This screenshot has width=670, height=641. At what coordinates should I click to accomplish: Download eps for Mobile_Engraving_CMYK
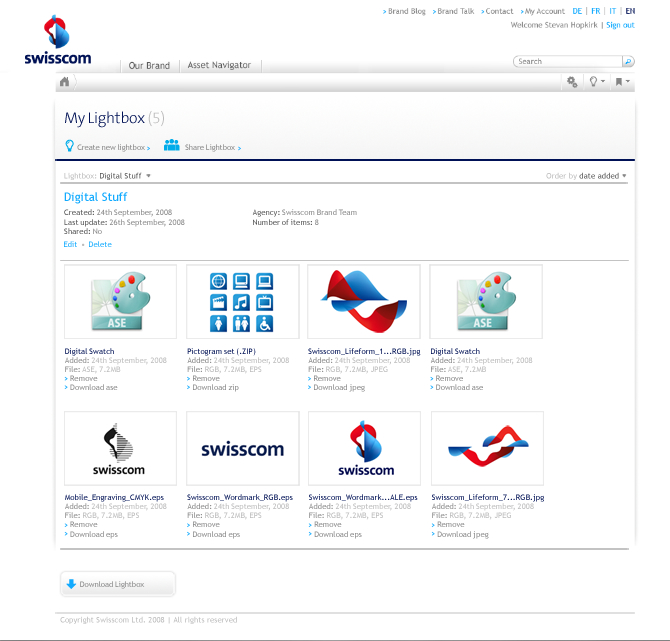94,534
